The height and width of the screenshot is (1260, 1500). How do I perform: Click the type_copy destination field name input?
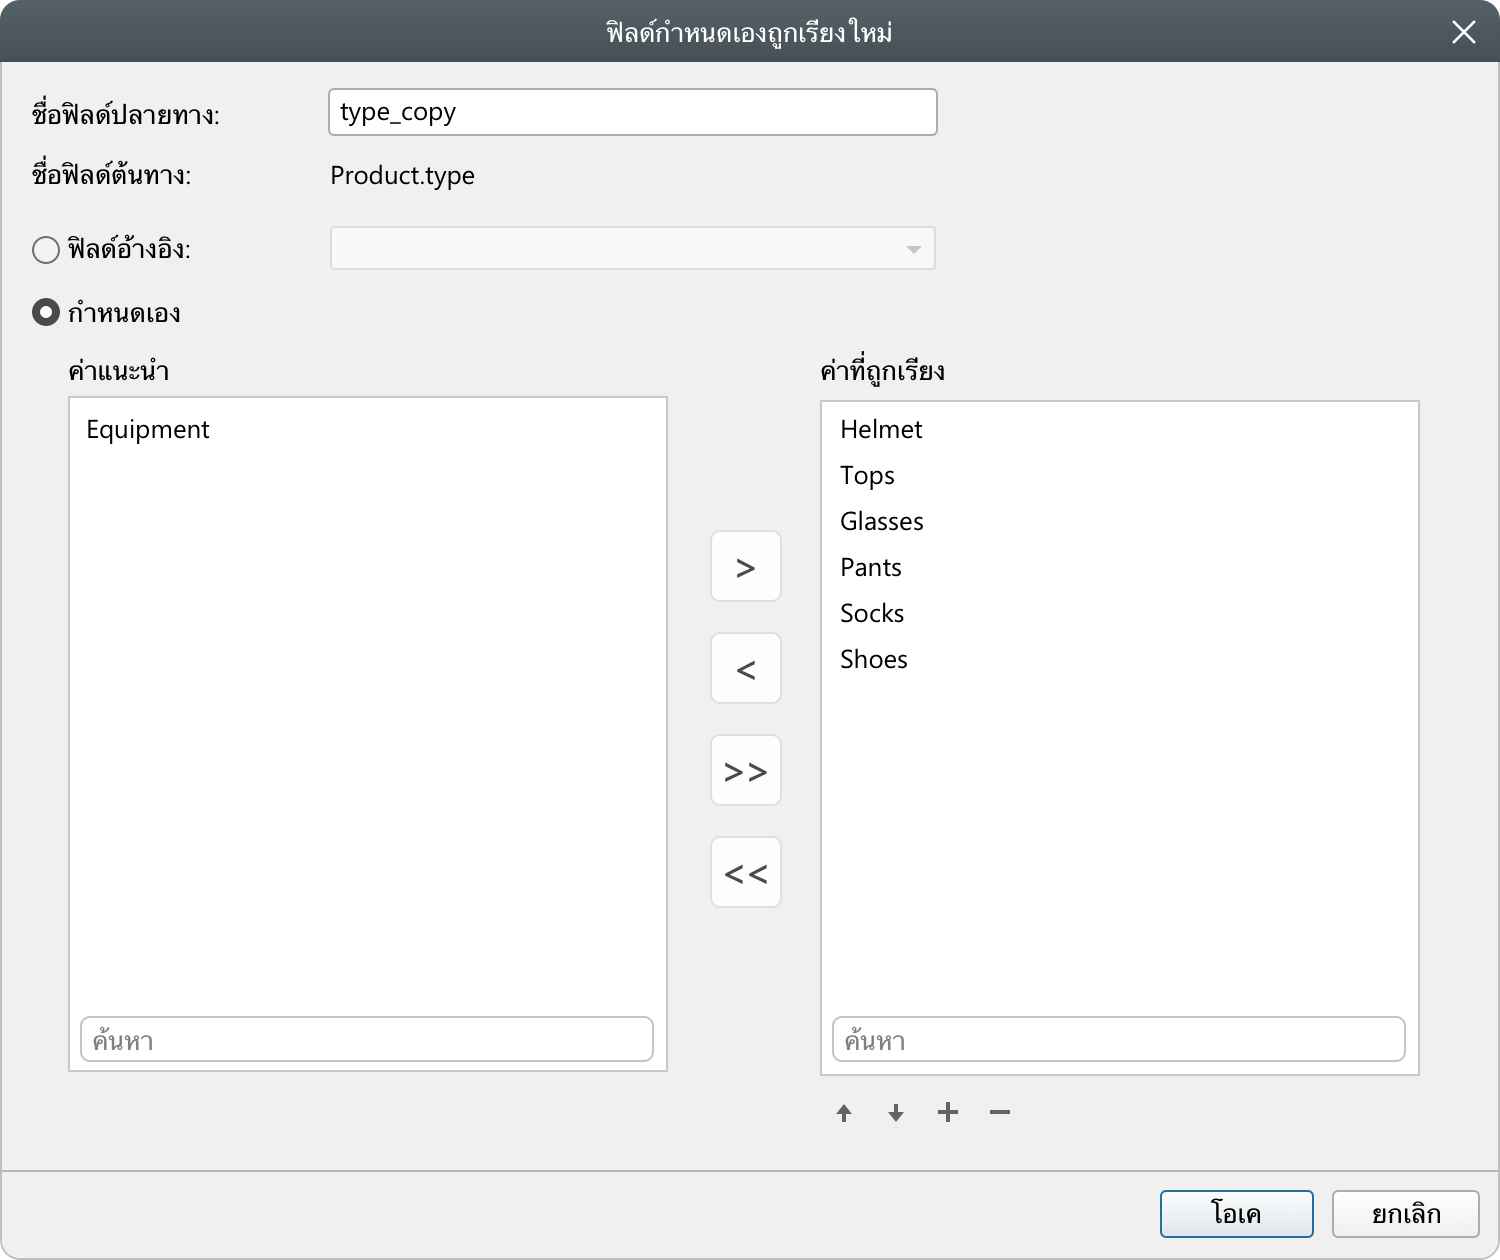click(x=632, y=112)
